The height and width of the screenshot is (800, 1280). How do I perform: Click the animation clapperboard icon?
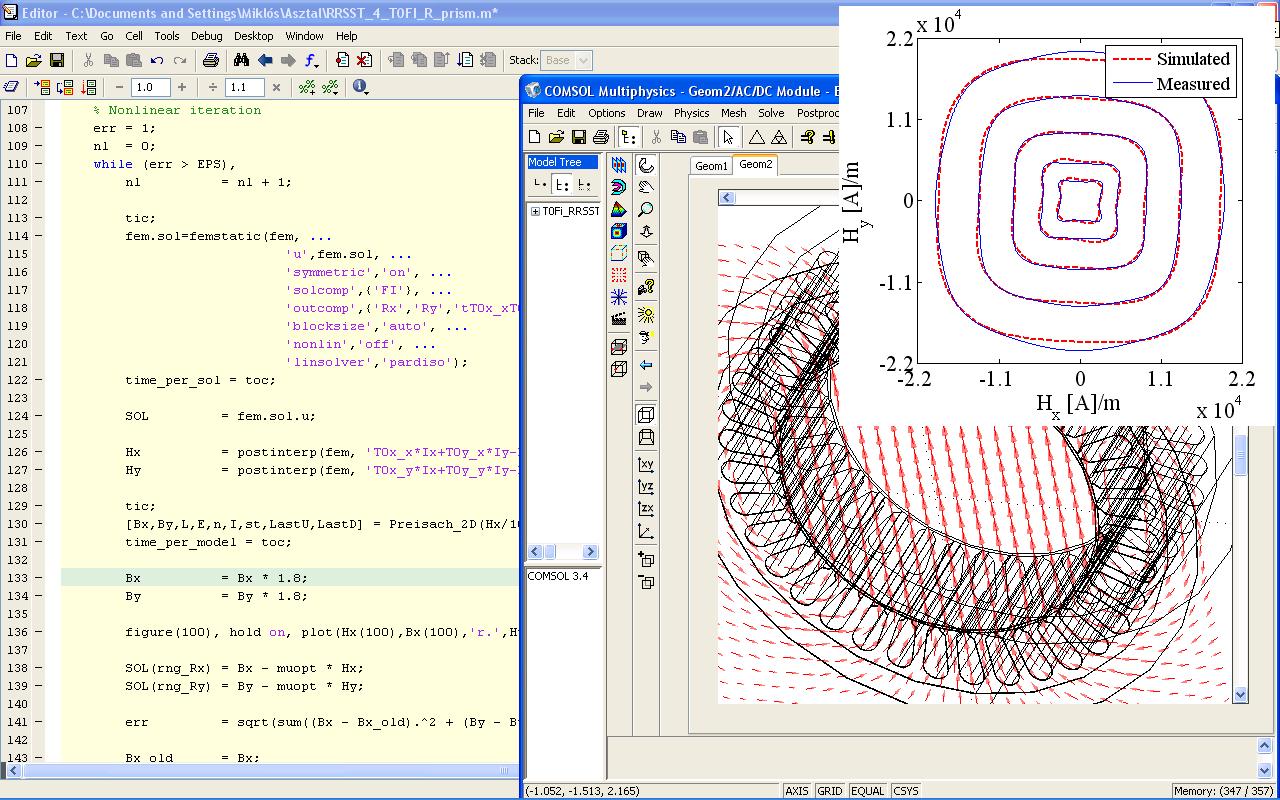[x=619, y=319]
